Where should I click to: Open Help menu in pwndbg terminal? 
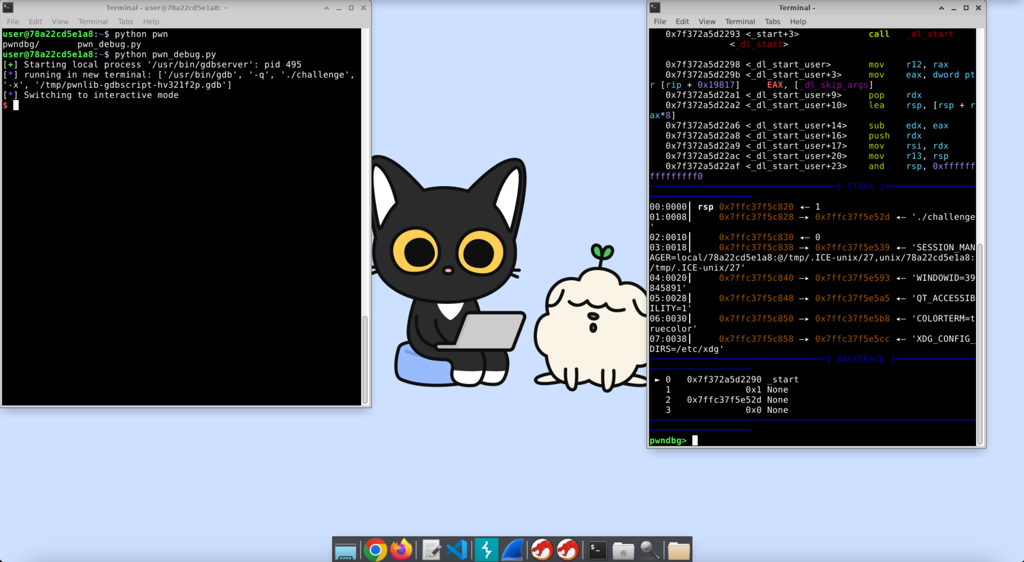point(798,22)
